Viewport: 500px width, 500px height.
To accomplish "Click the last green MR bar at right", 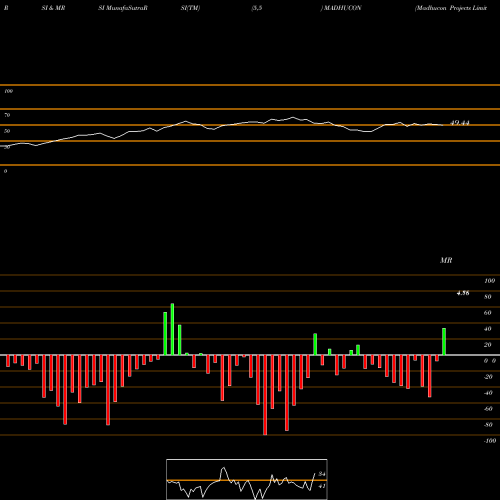I will (x=444, y=342).
